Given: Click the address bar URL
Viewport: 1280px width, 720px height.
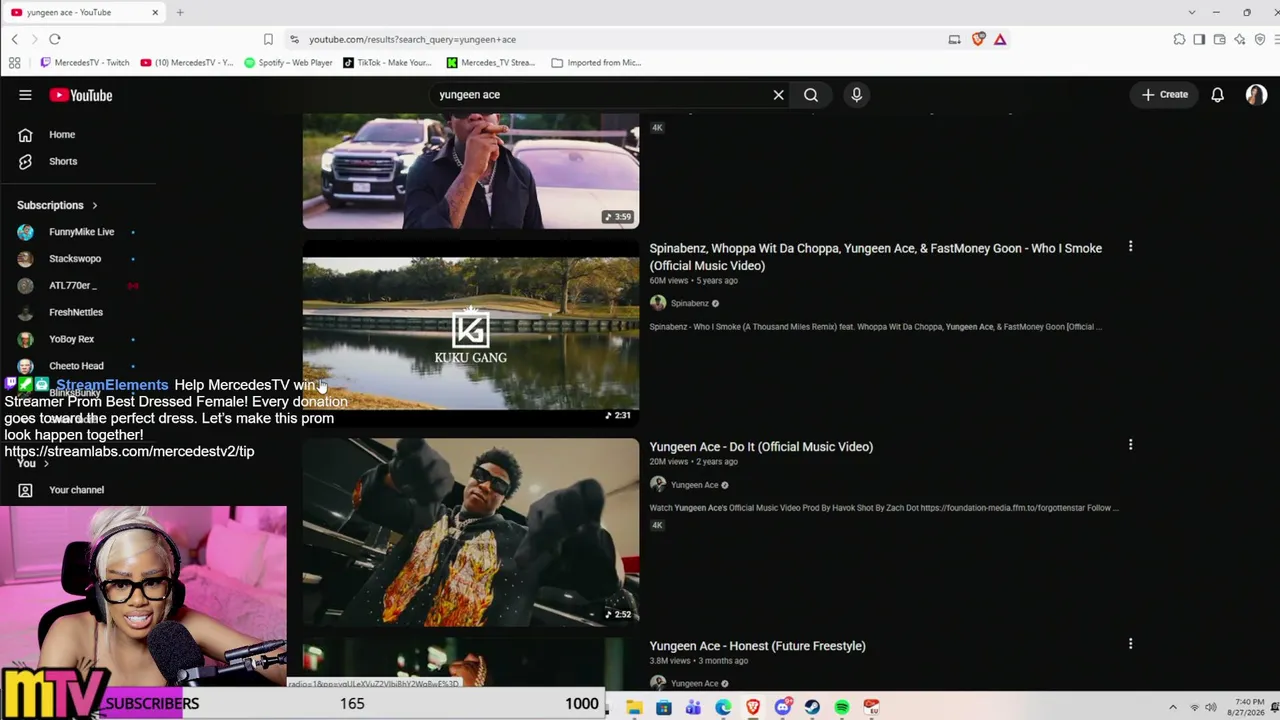Looking at the screenshot, I should click(412, 39).
